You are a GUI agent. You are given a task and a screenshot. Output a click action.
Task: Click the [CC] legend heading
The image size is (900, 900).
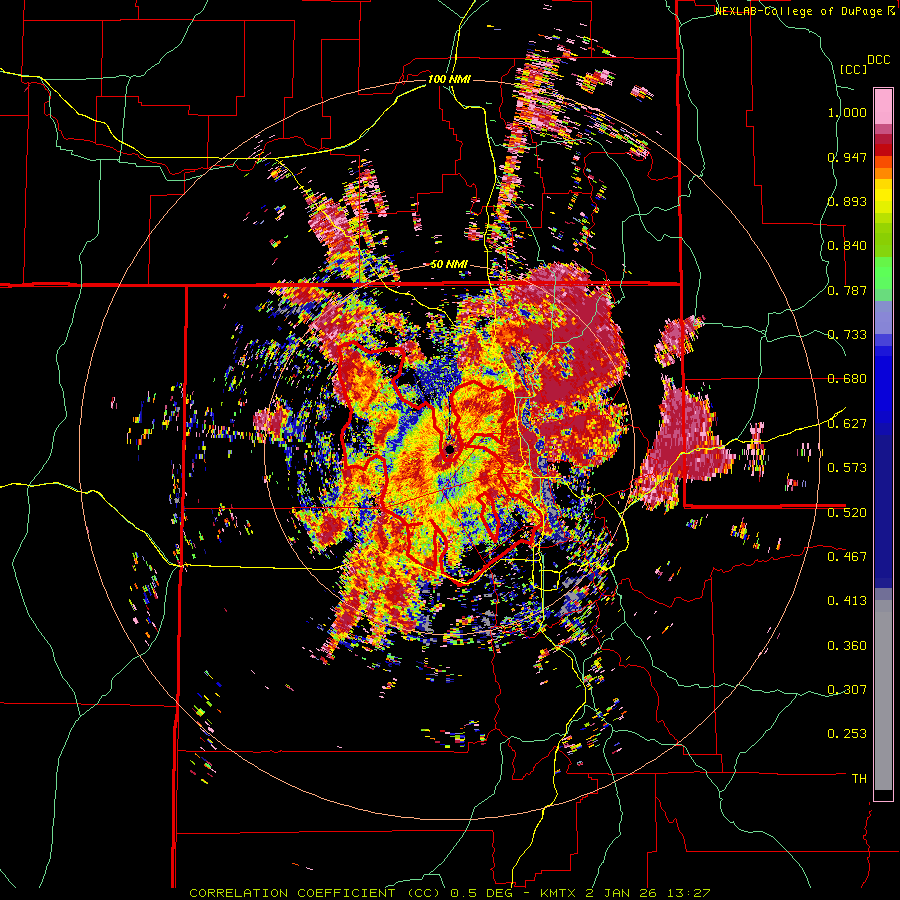854,69
